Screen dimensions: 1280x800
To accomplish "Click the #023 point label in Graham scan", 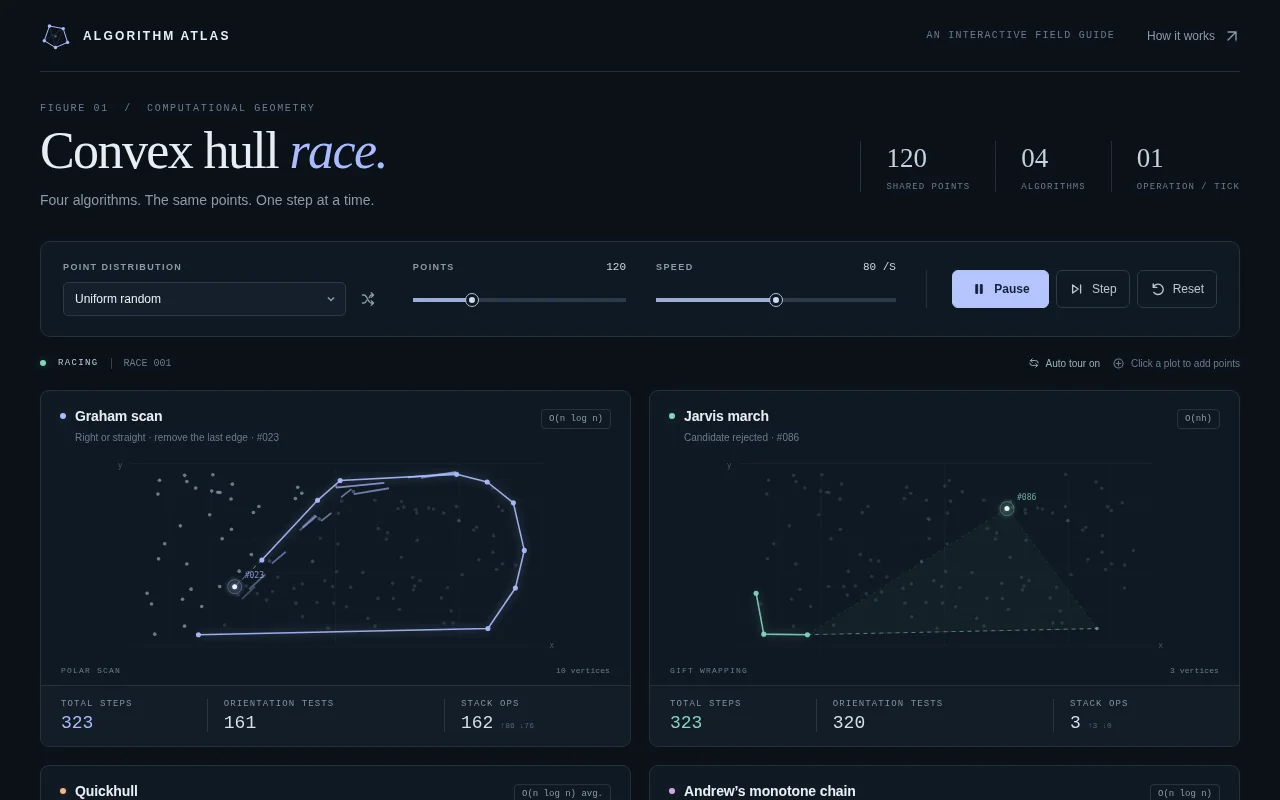I will (255, 575).
